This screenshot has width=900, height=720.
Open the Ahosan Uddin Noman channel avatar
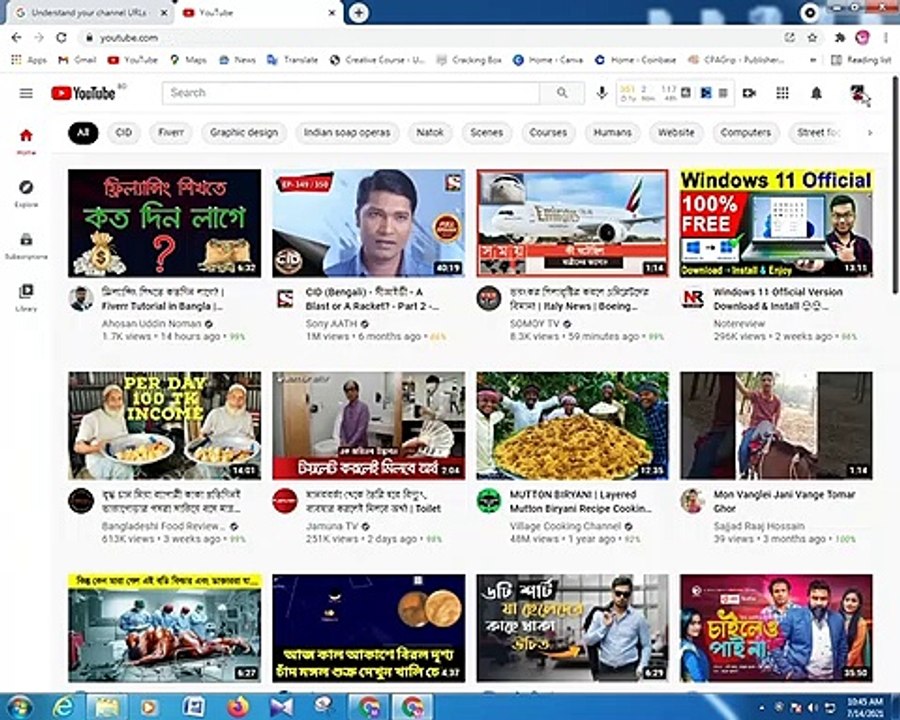tap(81, 299)
